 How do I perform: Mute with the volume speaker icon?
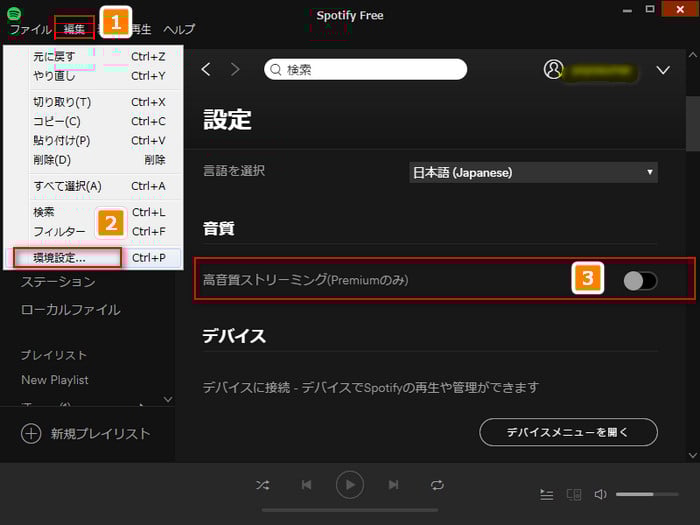click(x=600, y=494)
